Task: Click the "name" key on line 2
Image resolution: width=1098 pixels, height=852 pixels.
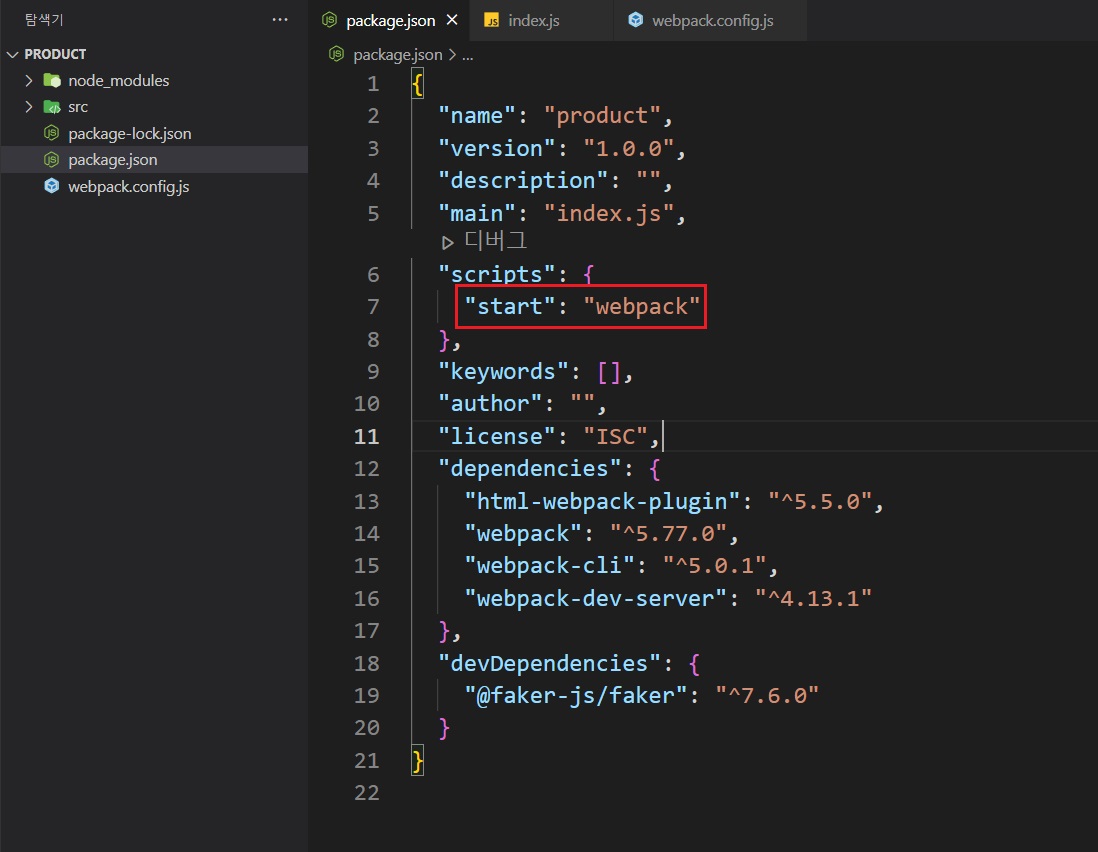Action: coord(476,116)
